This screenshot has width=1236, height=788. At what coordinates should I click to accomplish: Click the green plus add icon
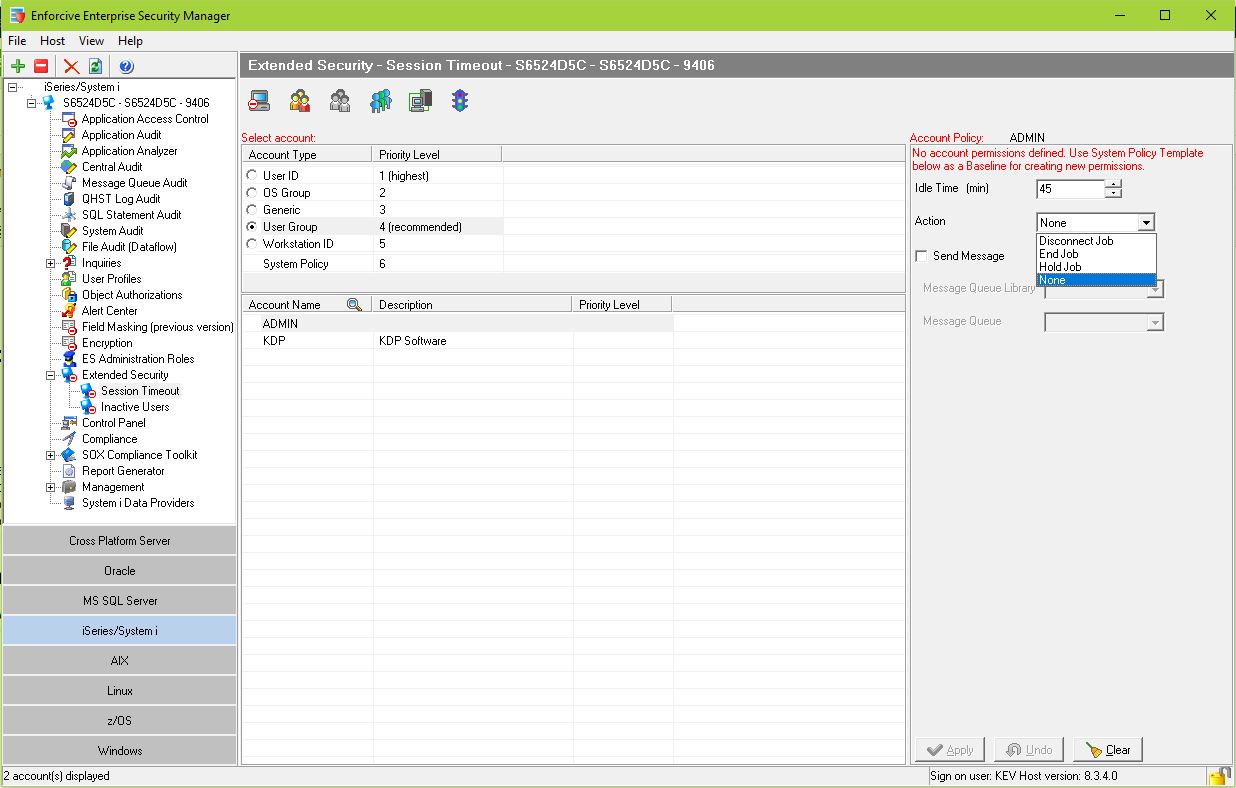17,66
